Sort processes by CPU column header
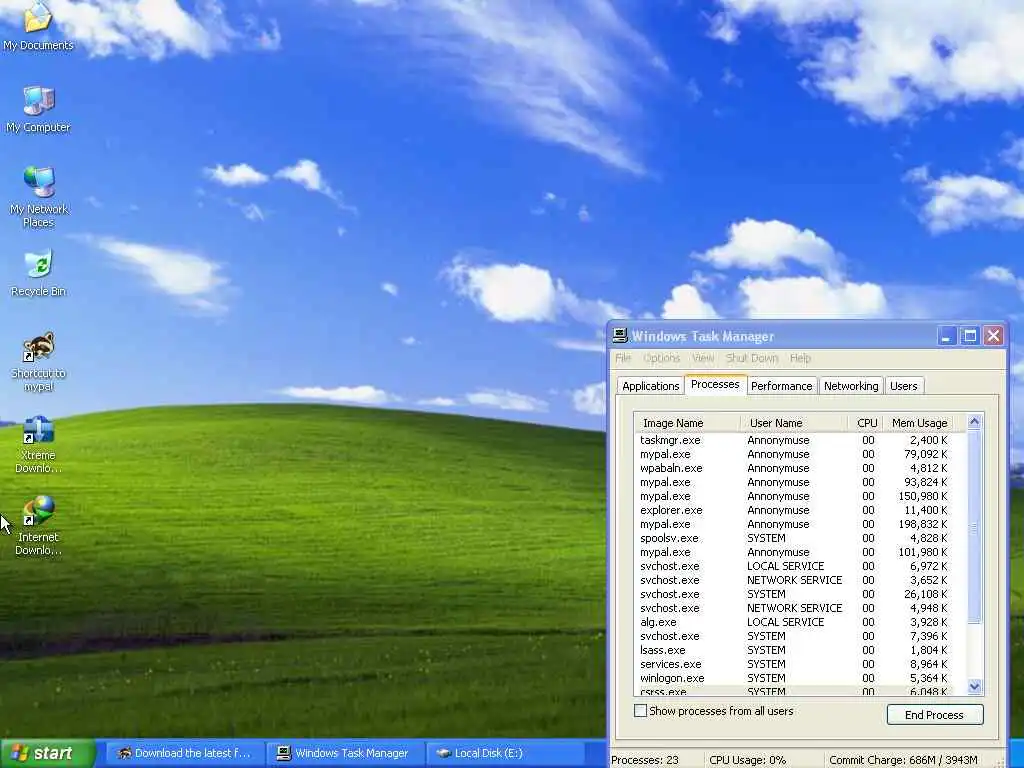 point(864,423)
